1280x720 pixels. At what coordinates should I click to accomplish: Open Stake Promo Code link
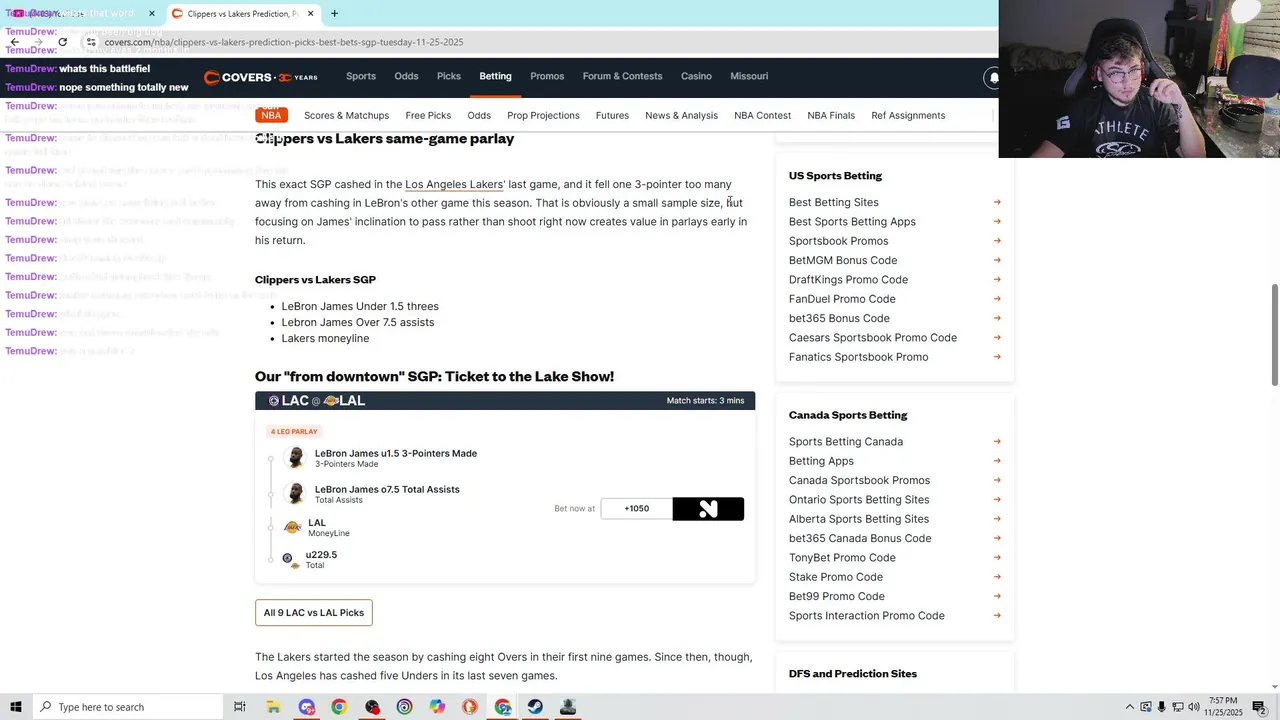pos(836,577)
